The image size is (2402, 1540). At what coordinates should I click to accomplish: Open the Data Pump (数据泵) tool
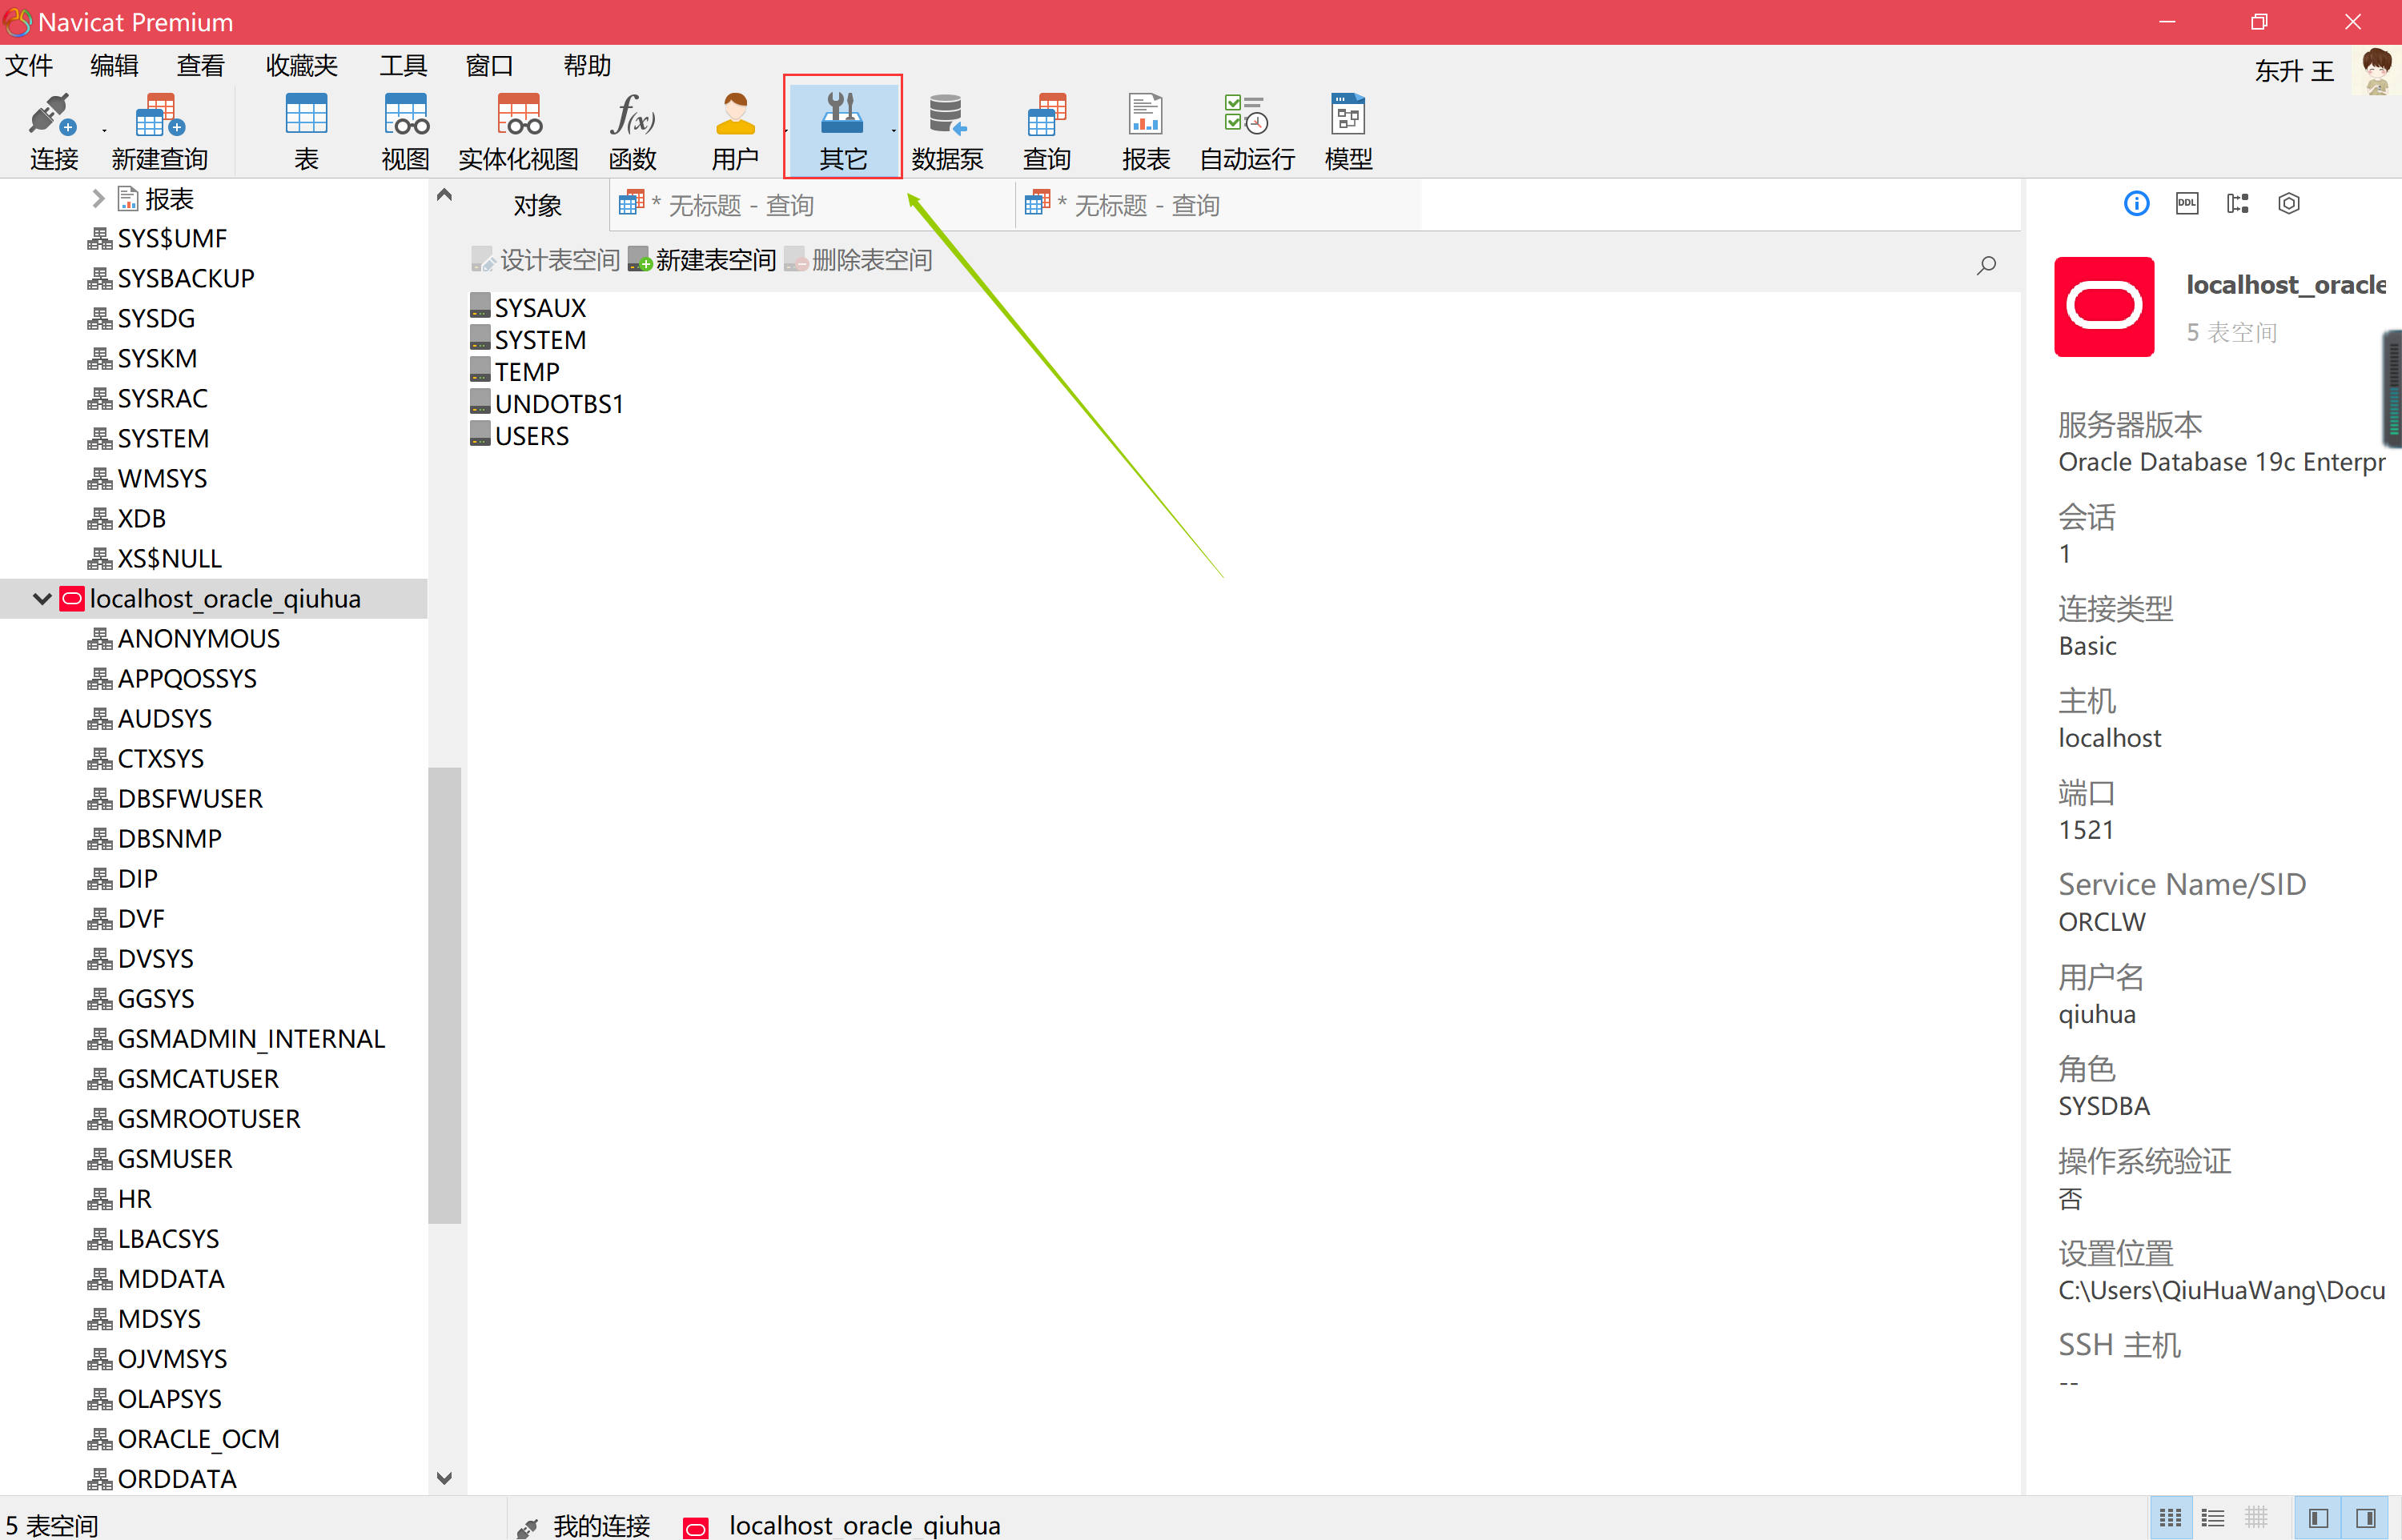947,131
